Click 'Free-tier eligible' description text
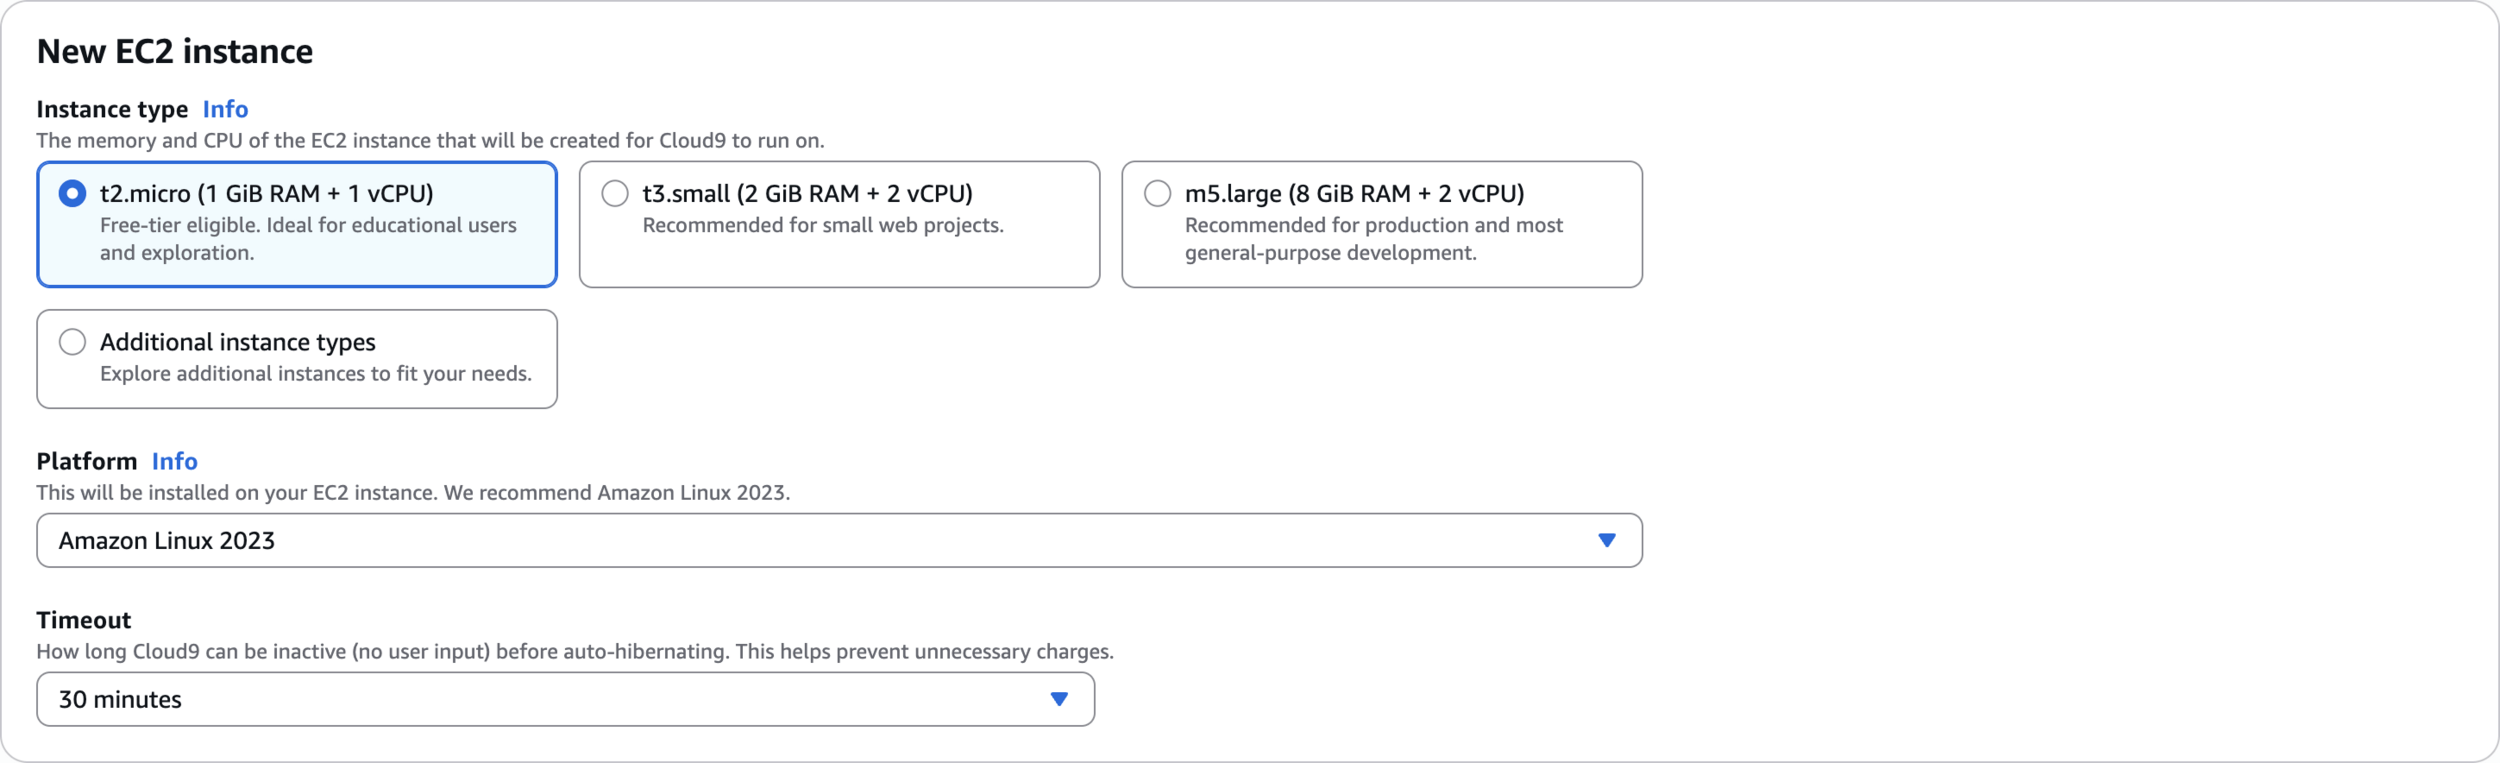 [x=308, y=239]
